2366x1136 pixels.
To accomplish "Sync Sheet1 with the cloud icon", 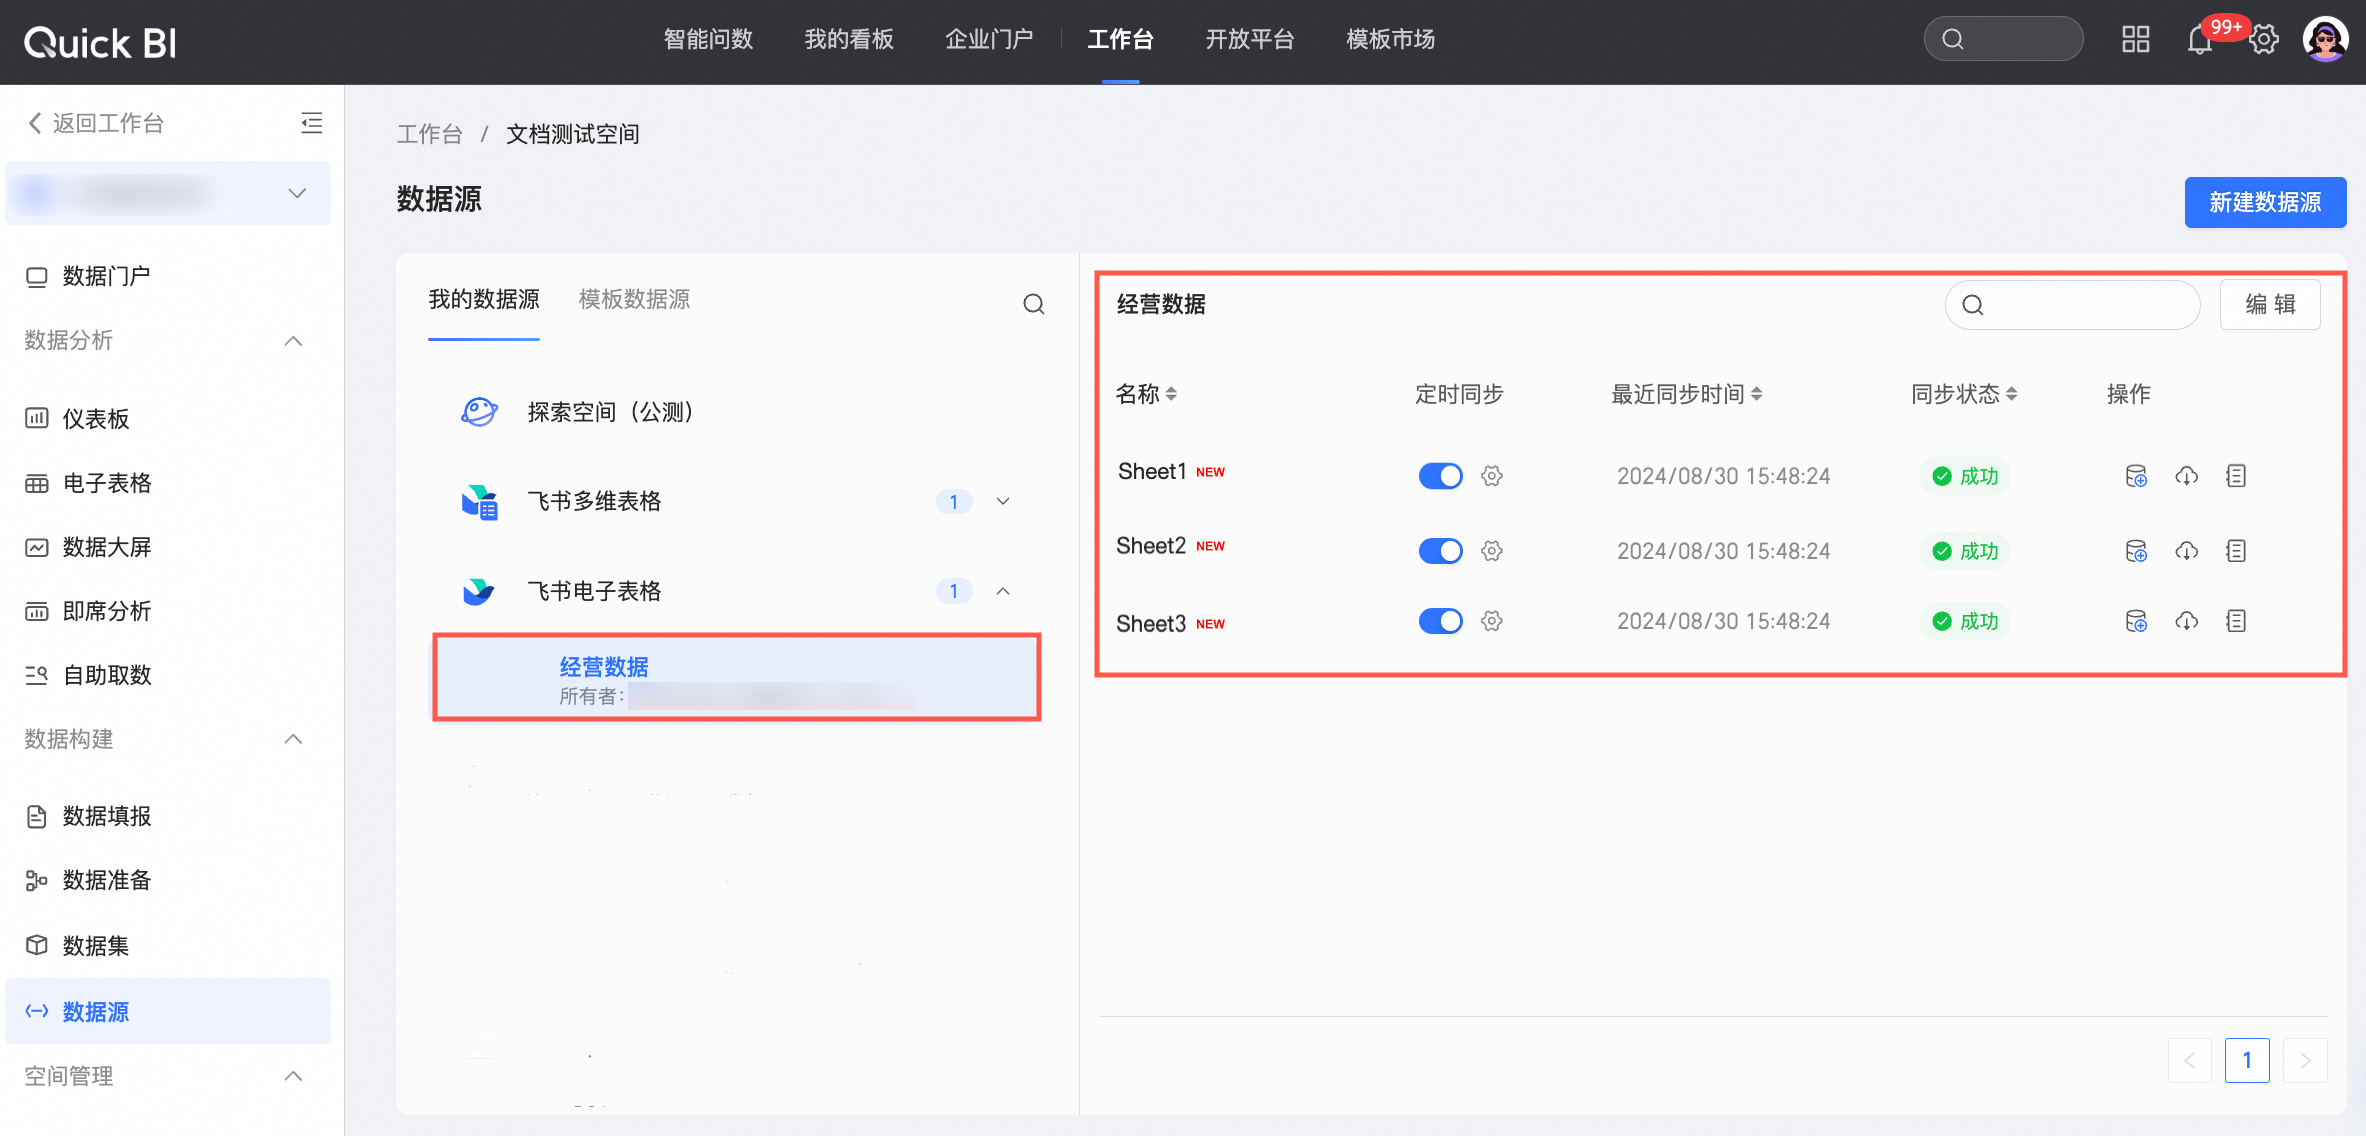I will click(2187, 476).
